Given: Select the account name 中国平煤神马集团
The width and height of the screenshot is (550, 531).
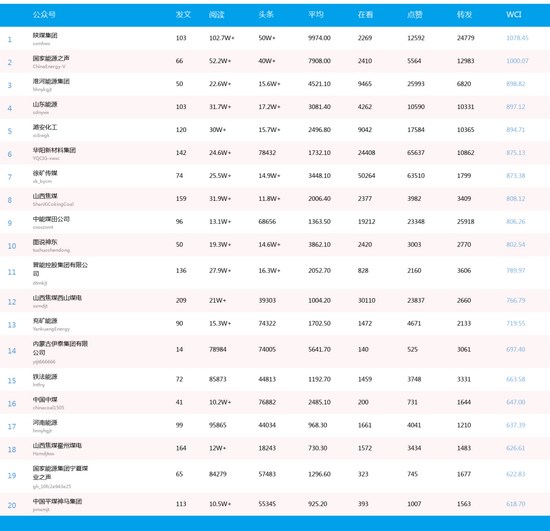Looking at the screenshot, I should (x=57, y=501).
